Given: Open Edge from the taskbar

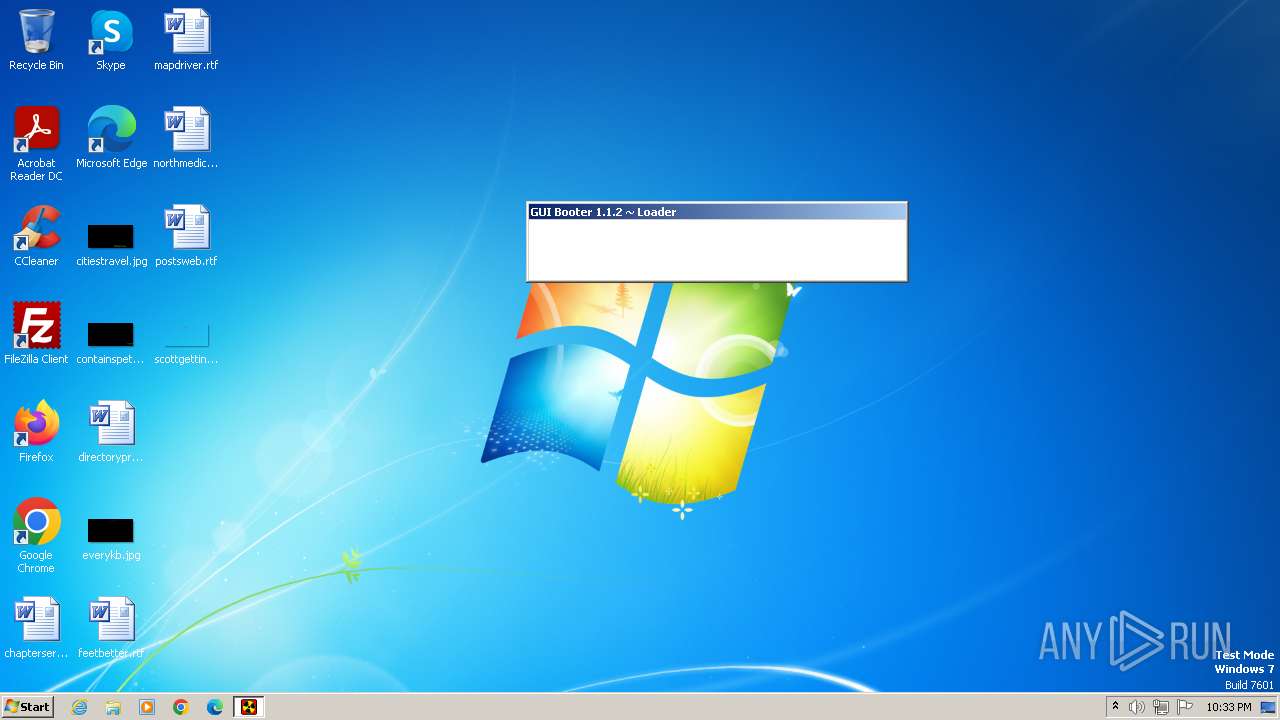Looking at the screenshot, I should (x=215, y=707).
